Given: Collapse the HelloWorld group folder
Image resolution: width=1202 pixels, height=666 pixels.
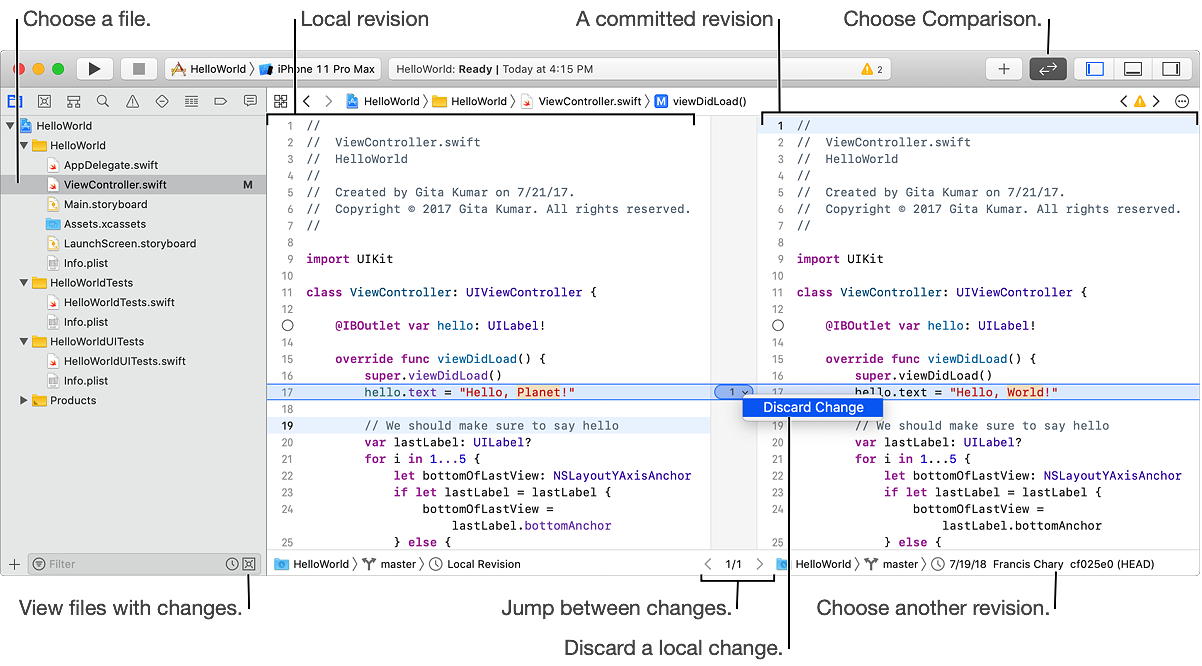Looking at the screenshot, I should tap(24, 146).
